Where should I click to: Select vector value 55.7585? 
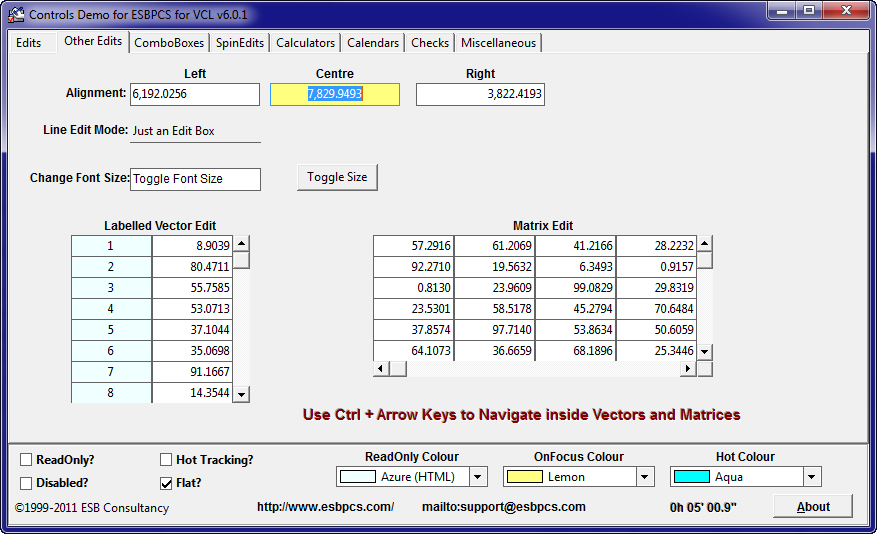pos(192,288)
